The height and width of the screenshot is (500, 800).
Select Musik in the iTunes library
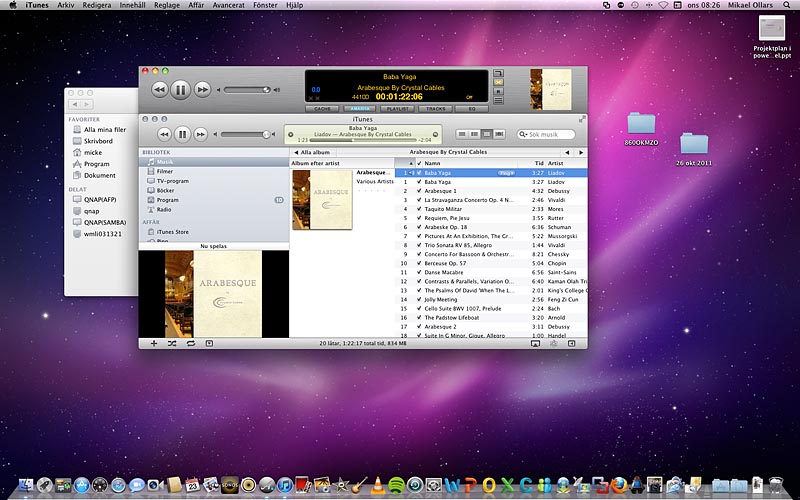[x=214, y=162]
